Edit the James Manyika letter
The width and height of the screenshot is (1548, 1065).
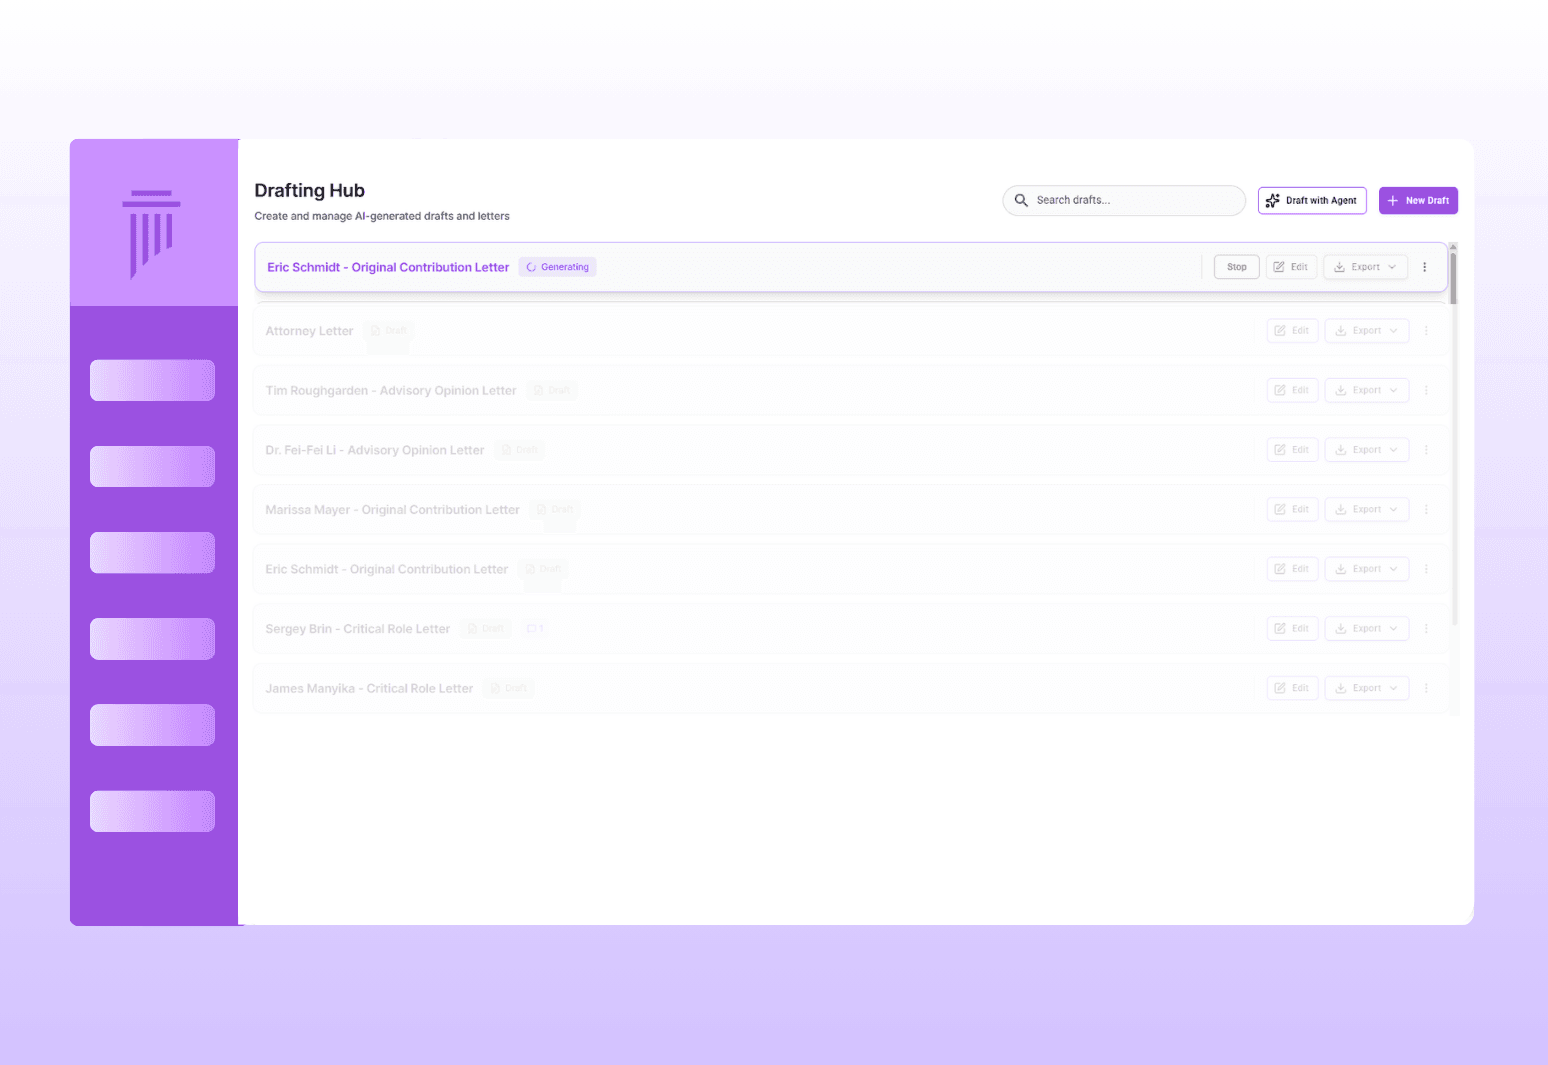1292,688
